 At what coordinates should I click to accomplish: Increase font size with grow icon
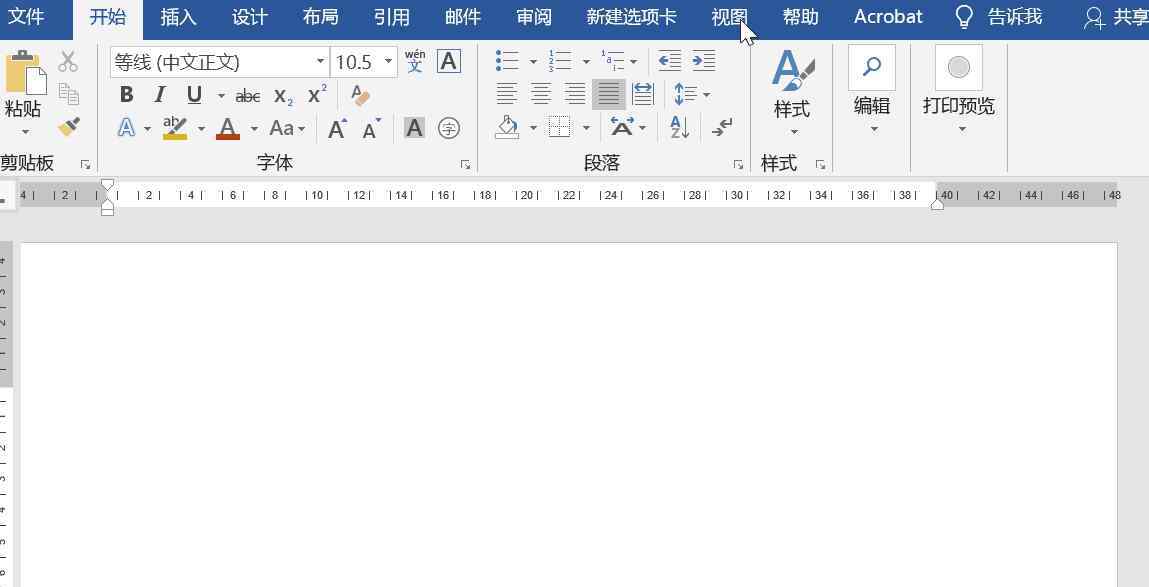tap(337, 129)
